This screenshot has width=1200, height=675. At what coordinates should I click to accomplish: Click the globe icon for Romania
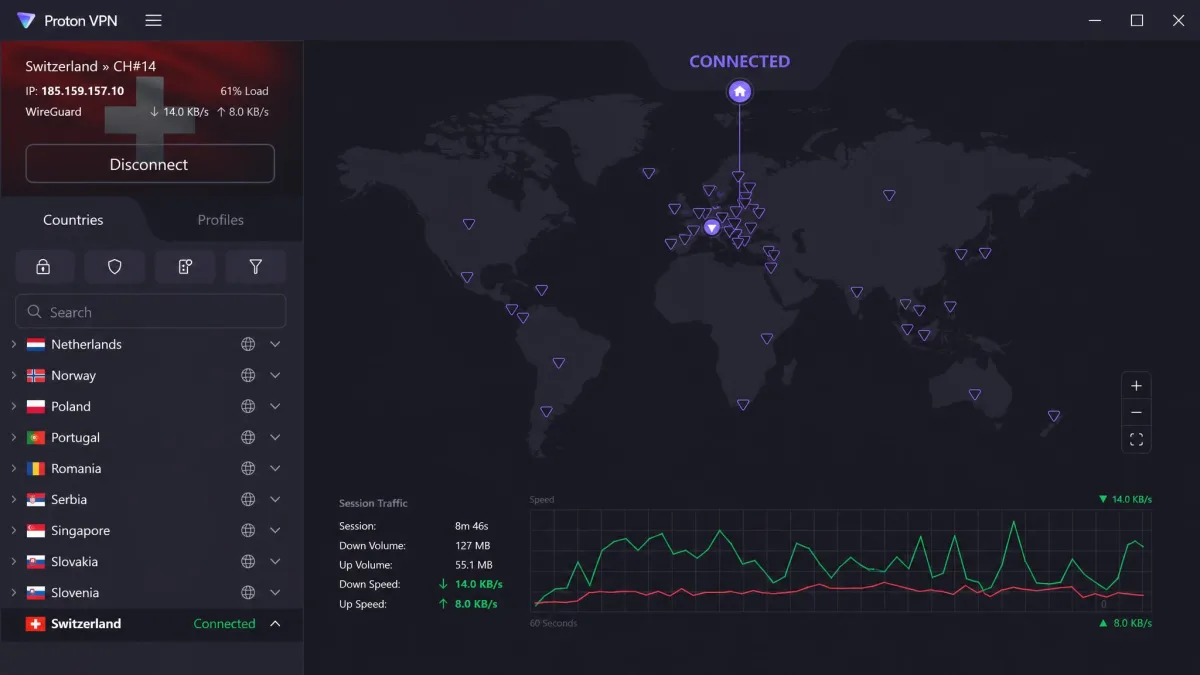point(248,468)
